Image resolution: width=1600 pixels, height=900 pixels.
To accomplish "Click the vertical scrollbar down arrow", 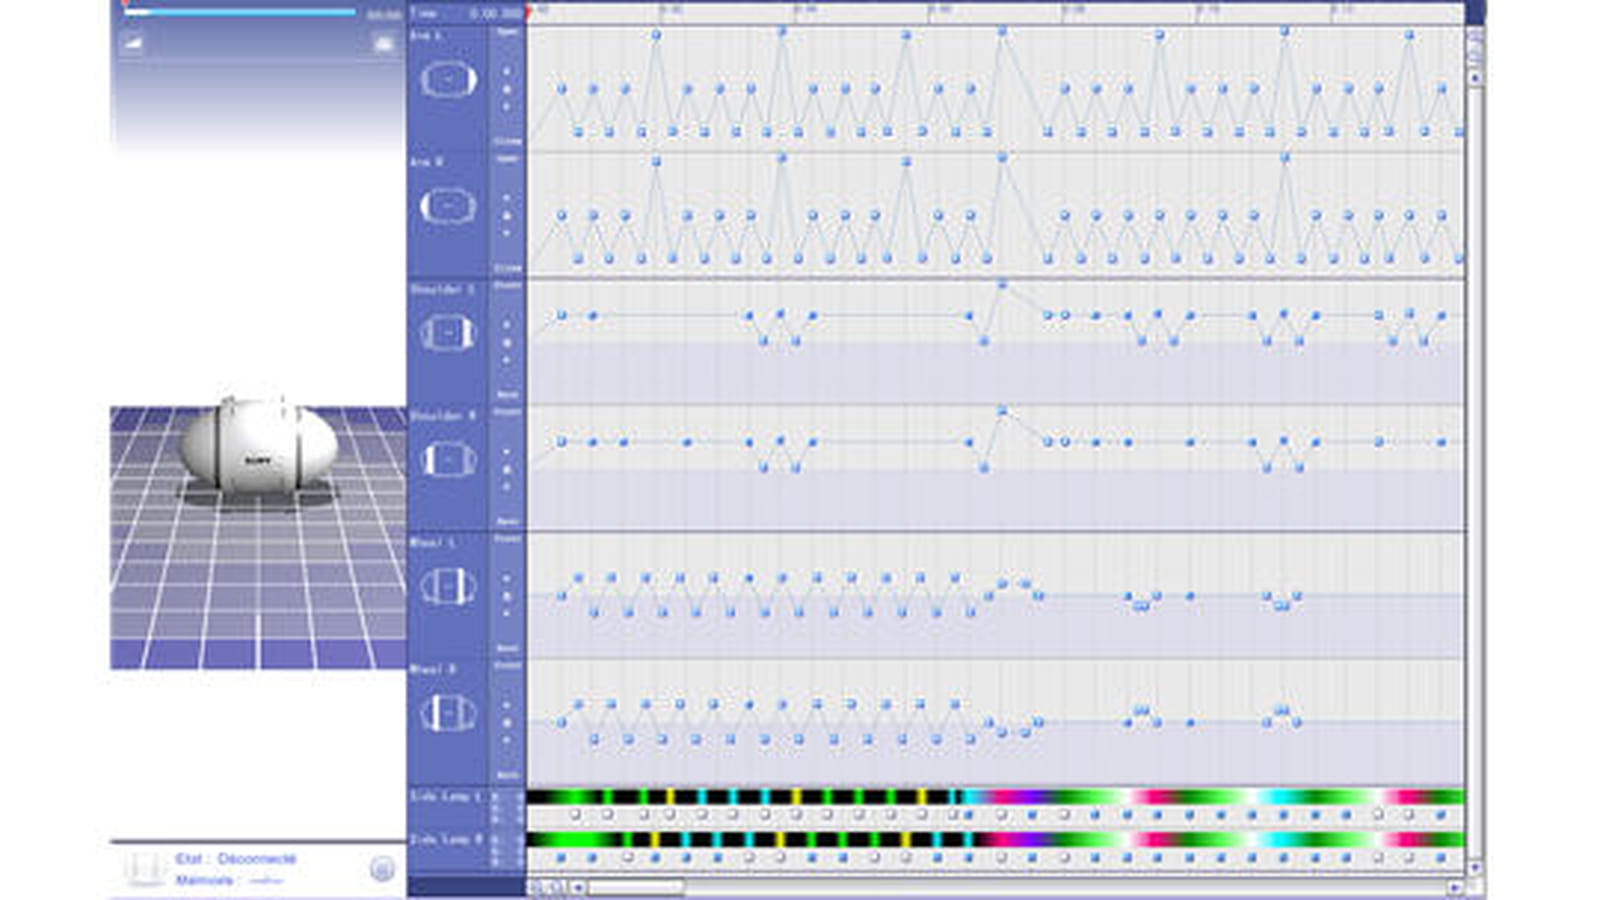I will (x=1475, y=867).
